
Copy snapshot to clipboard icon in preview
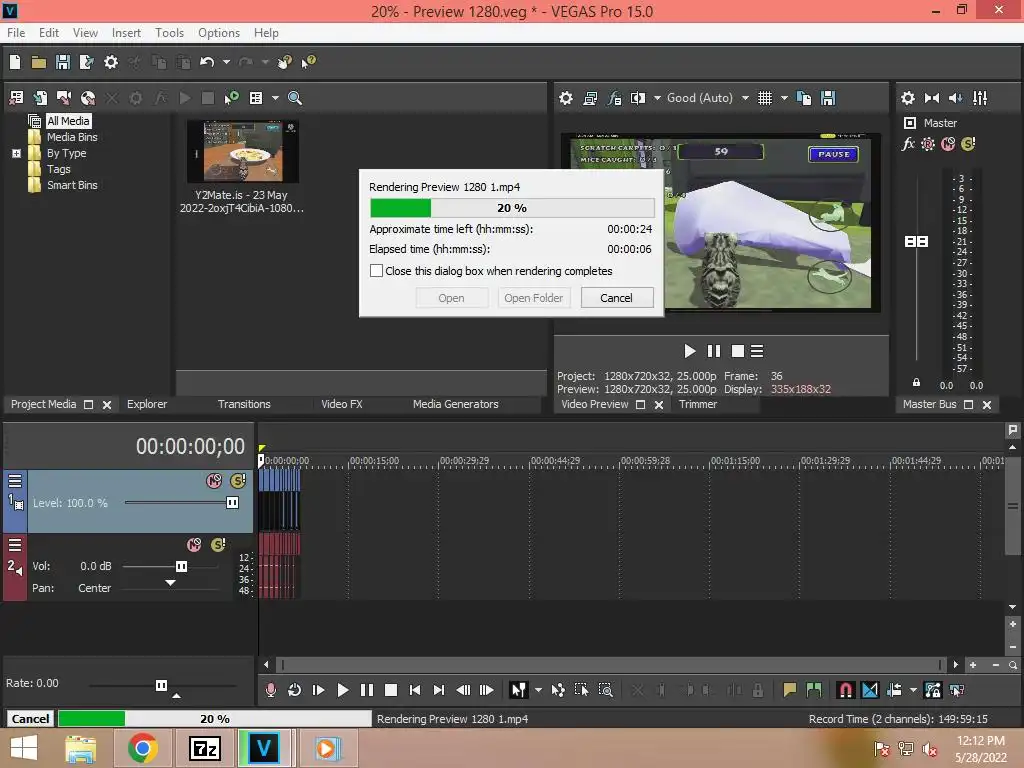(804, 98)
